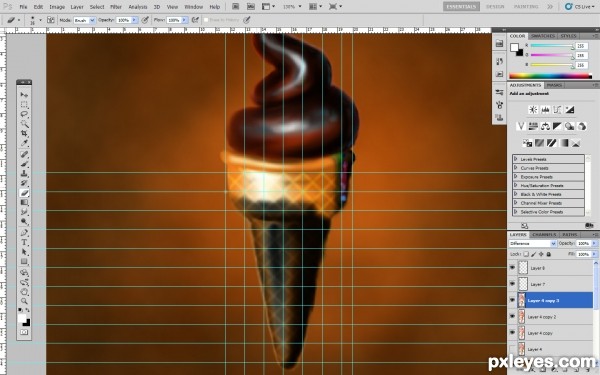Expand Curves Presets
The width and height of the screenshot is (600, 375).
(x=515, y=168)
